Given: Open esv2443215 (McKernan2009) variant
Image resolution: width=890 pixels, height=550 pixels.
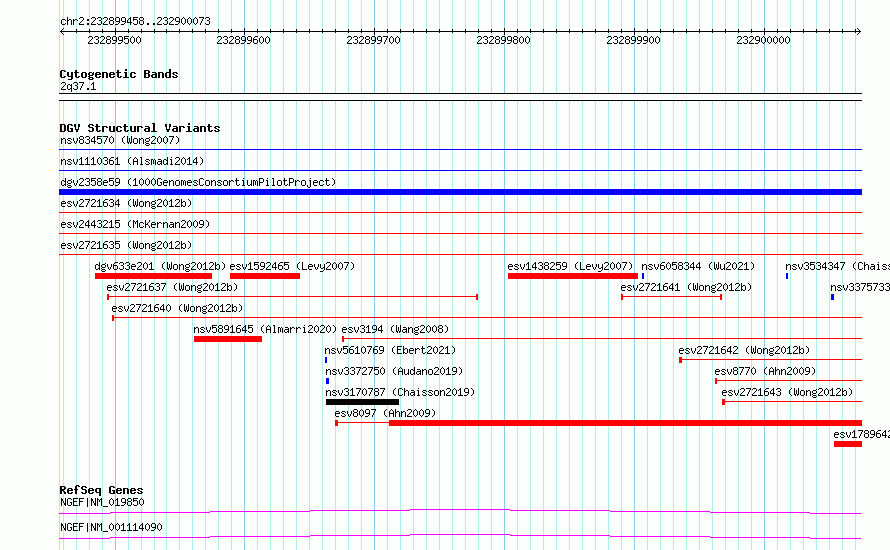Looking at the screenshot, I should pos(135,224).
